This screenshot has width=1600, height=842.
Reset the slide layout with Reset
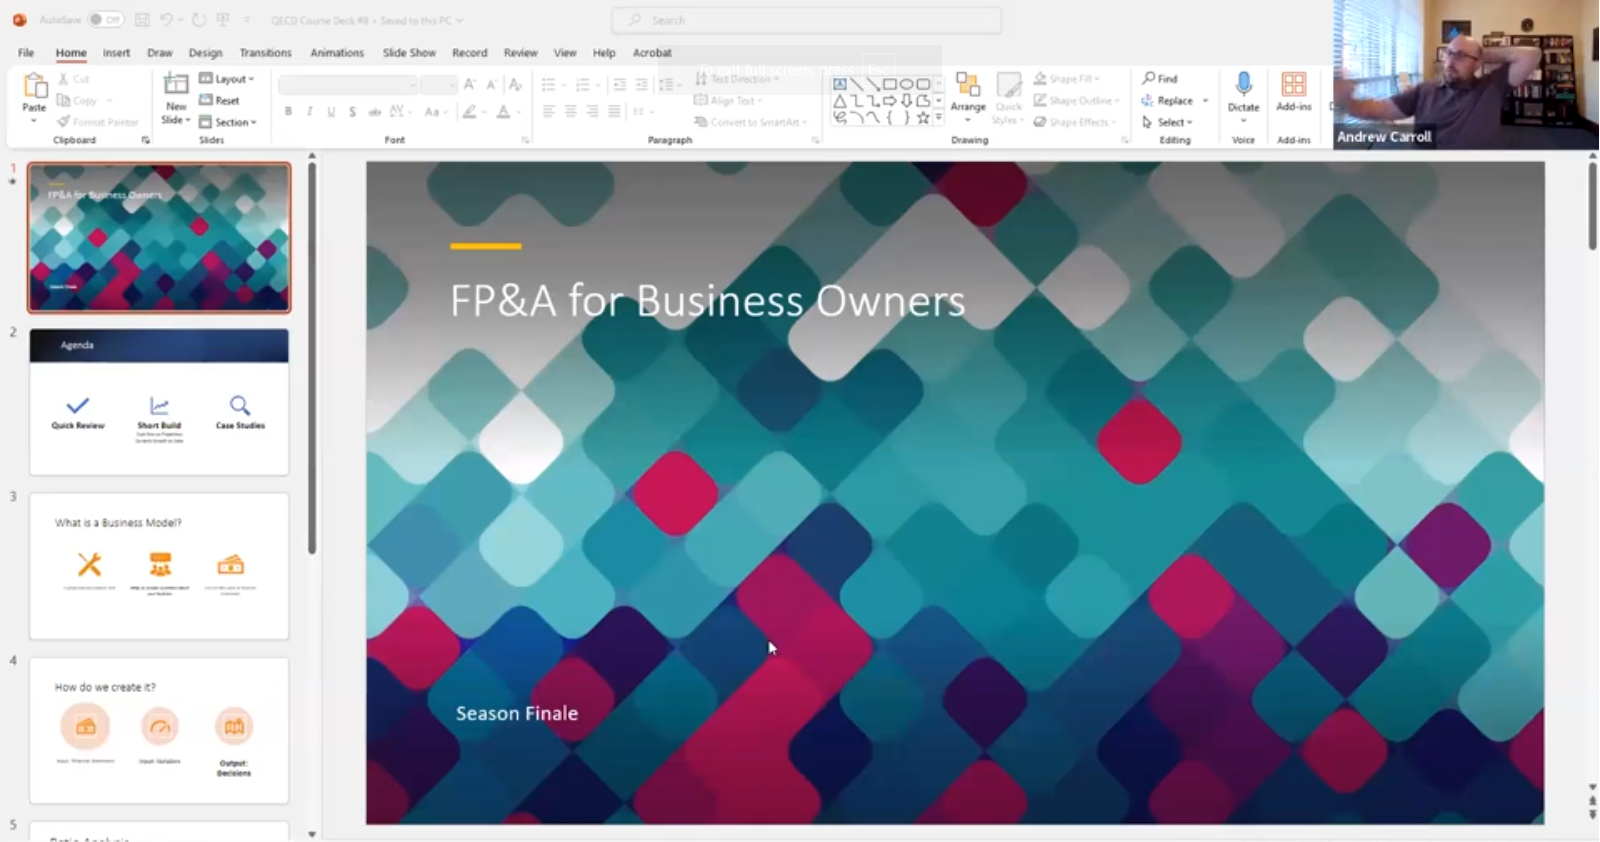click(x=220, y=101)
